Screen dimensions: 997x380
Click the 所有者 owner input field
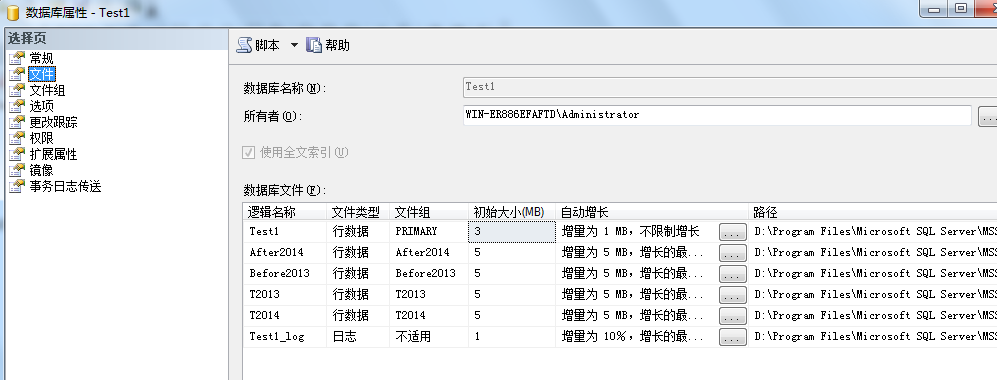click(x=717, y=115)
